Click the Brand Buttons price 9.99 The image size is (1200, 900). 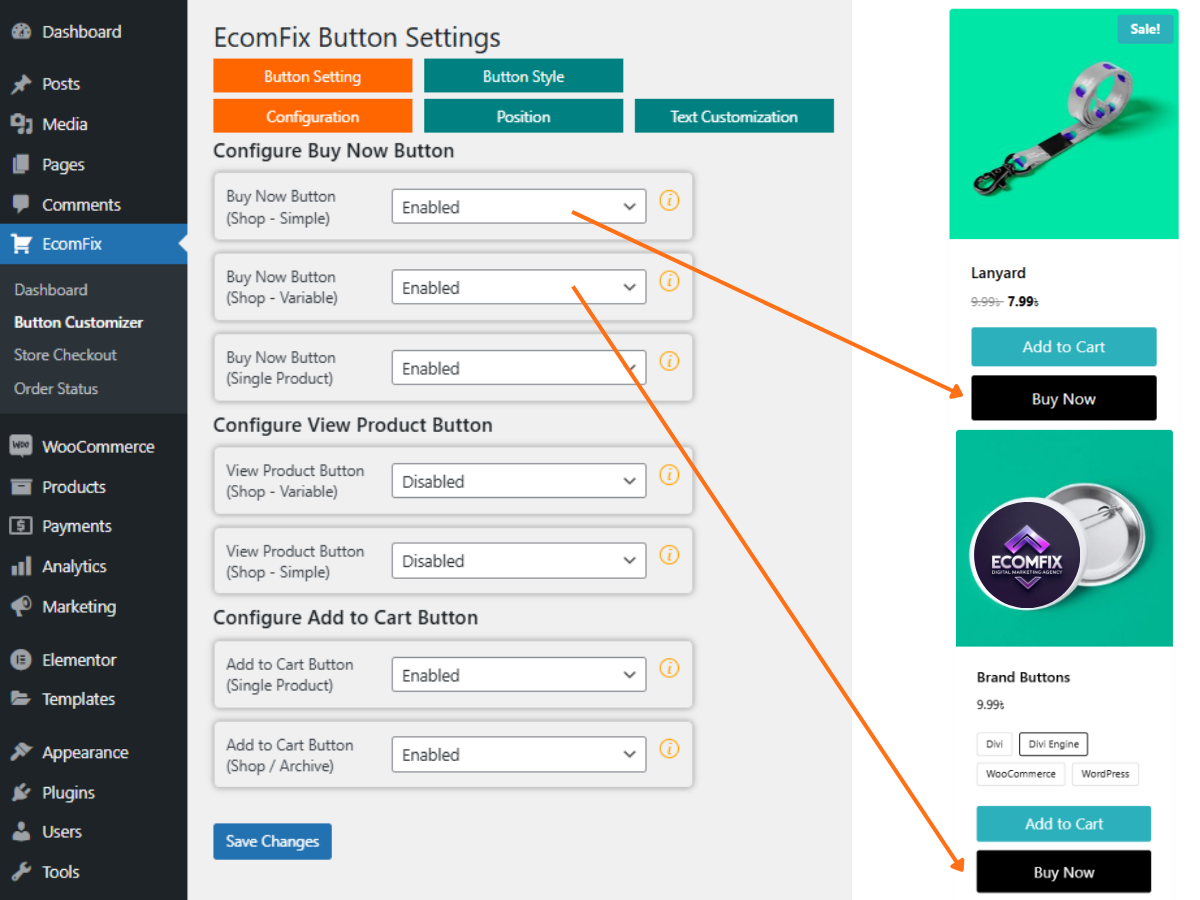point(990,705)
